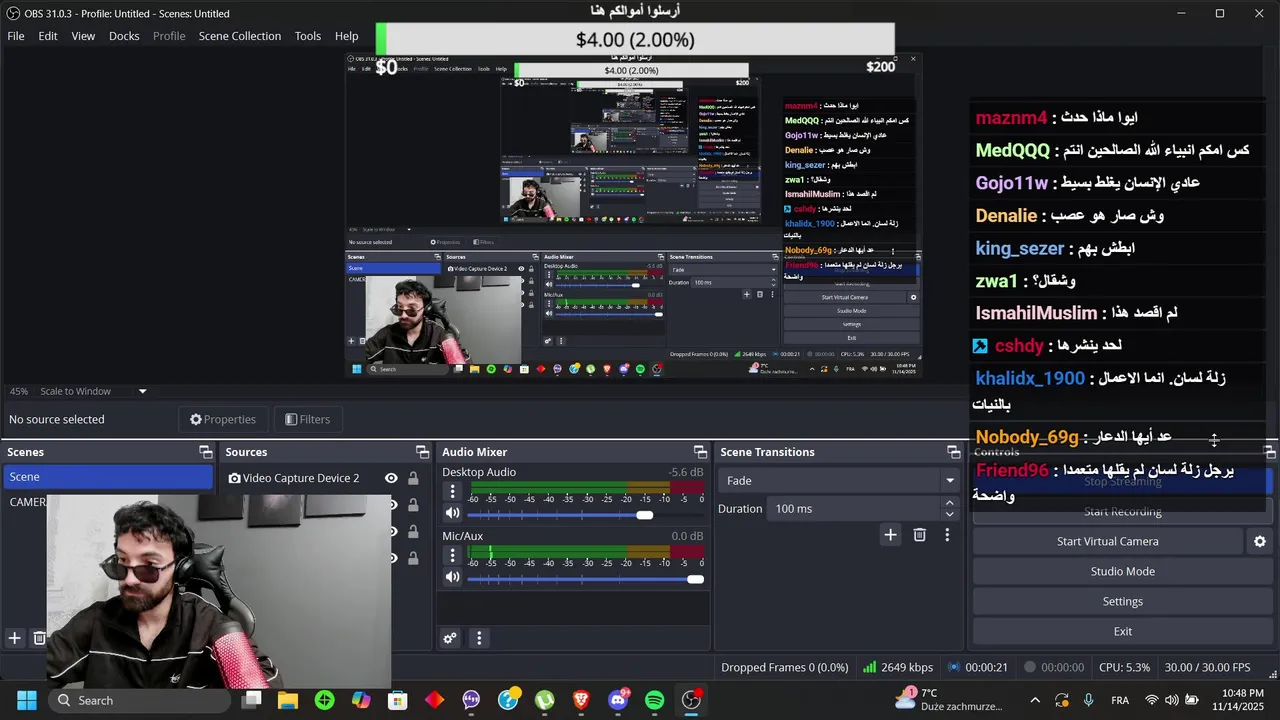
Task: Float the Scenes dock with its pop-out icon
Action: 206,452
